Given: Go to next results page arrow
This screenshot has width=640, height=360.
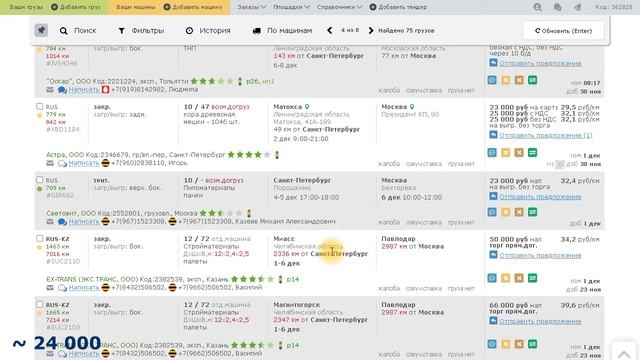Looking at the screenshot, I should [x=371, y=30].
